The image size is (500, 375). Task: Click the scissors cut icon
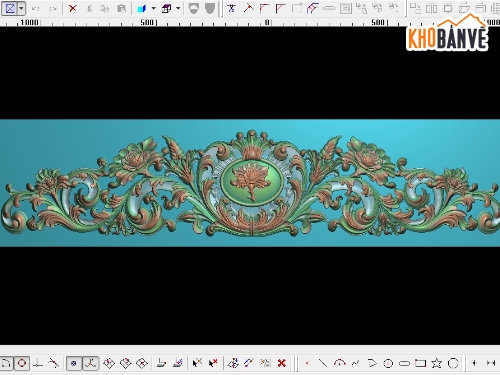(89, 8)
